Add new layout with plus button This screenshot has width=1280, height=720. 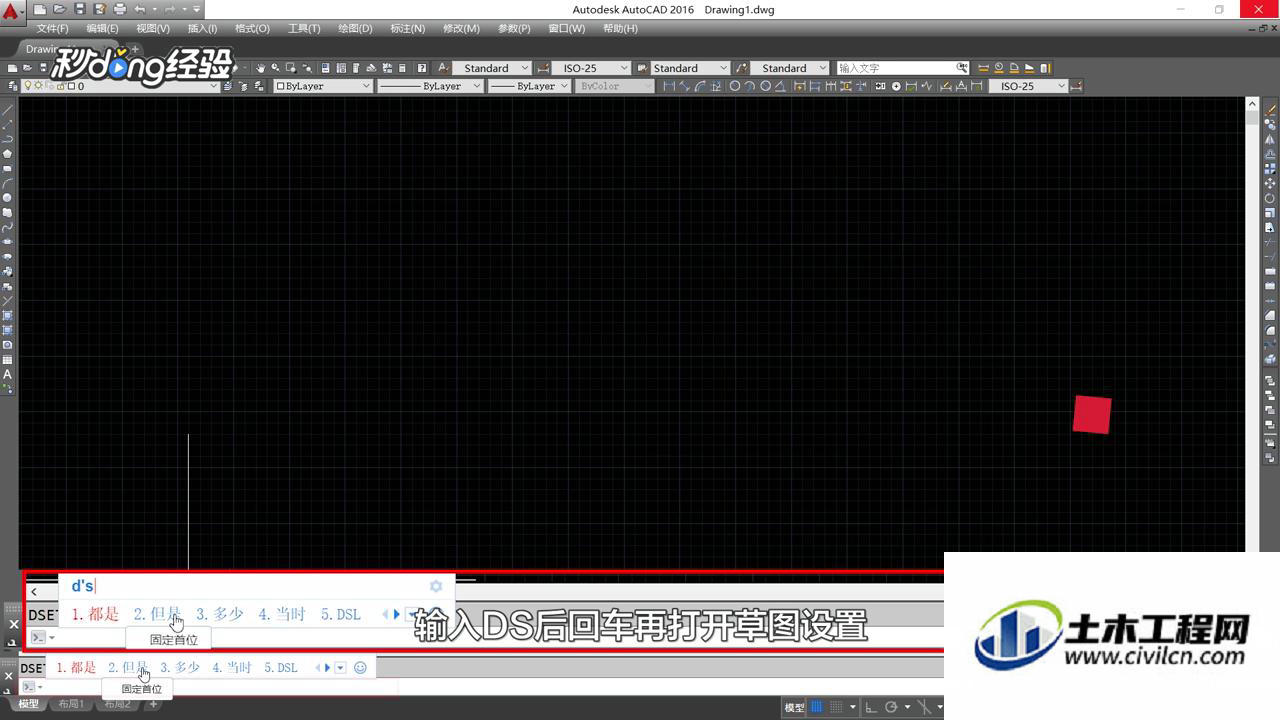pos(153,705)
